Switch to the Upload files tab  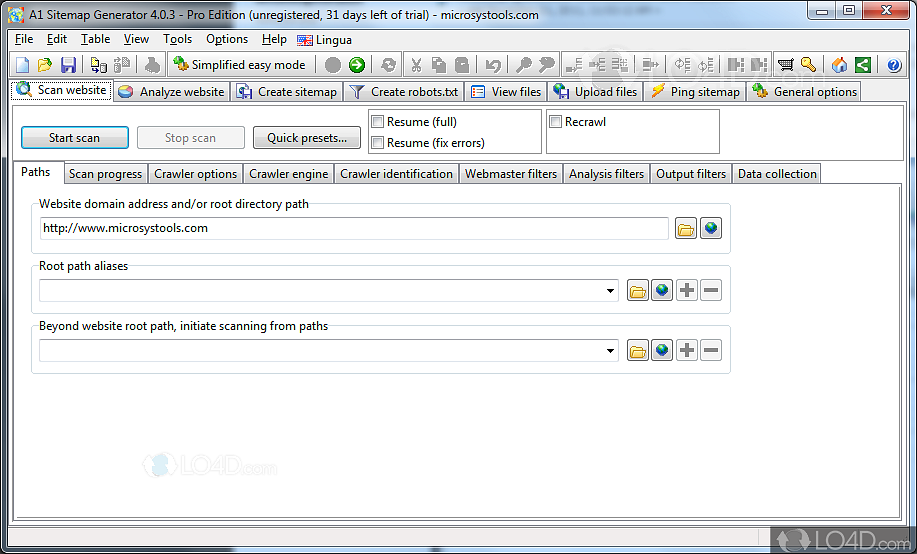tap(595, 92)
